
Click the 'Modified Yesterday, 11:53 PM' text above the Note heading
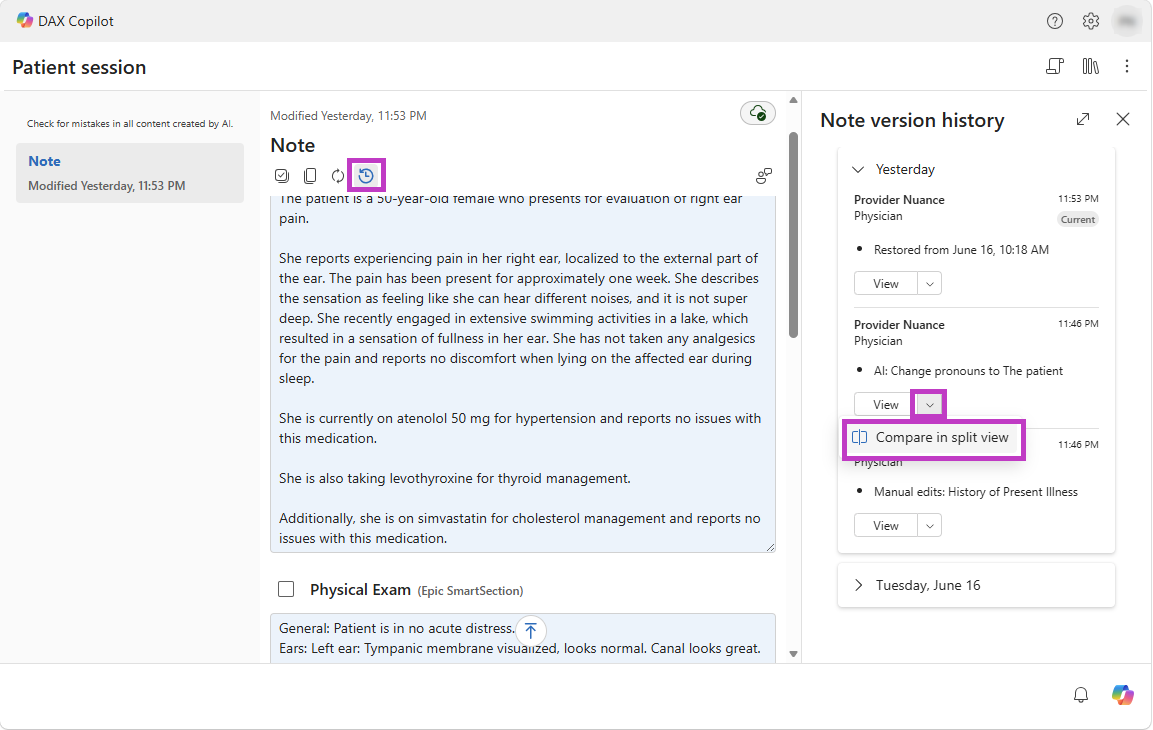[x=348, y=116]
